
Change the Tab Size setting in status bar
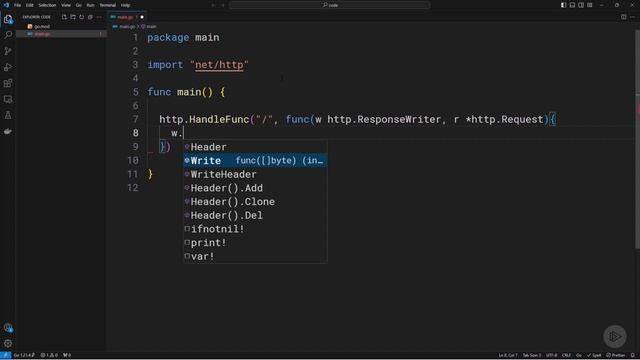pyautogui.click(x=532, y=355)
